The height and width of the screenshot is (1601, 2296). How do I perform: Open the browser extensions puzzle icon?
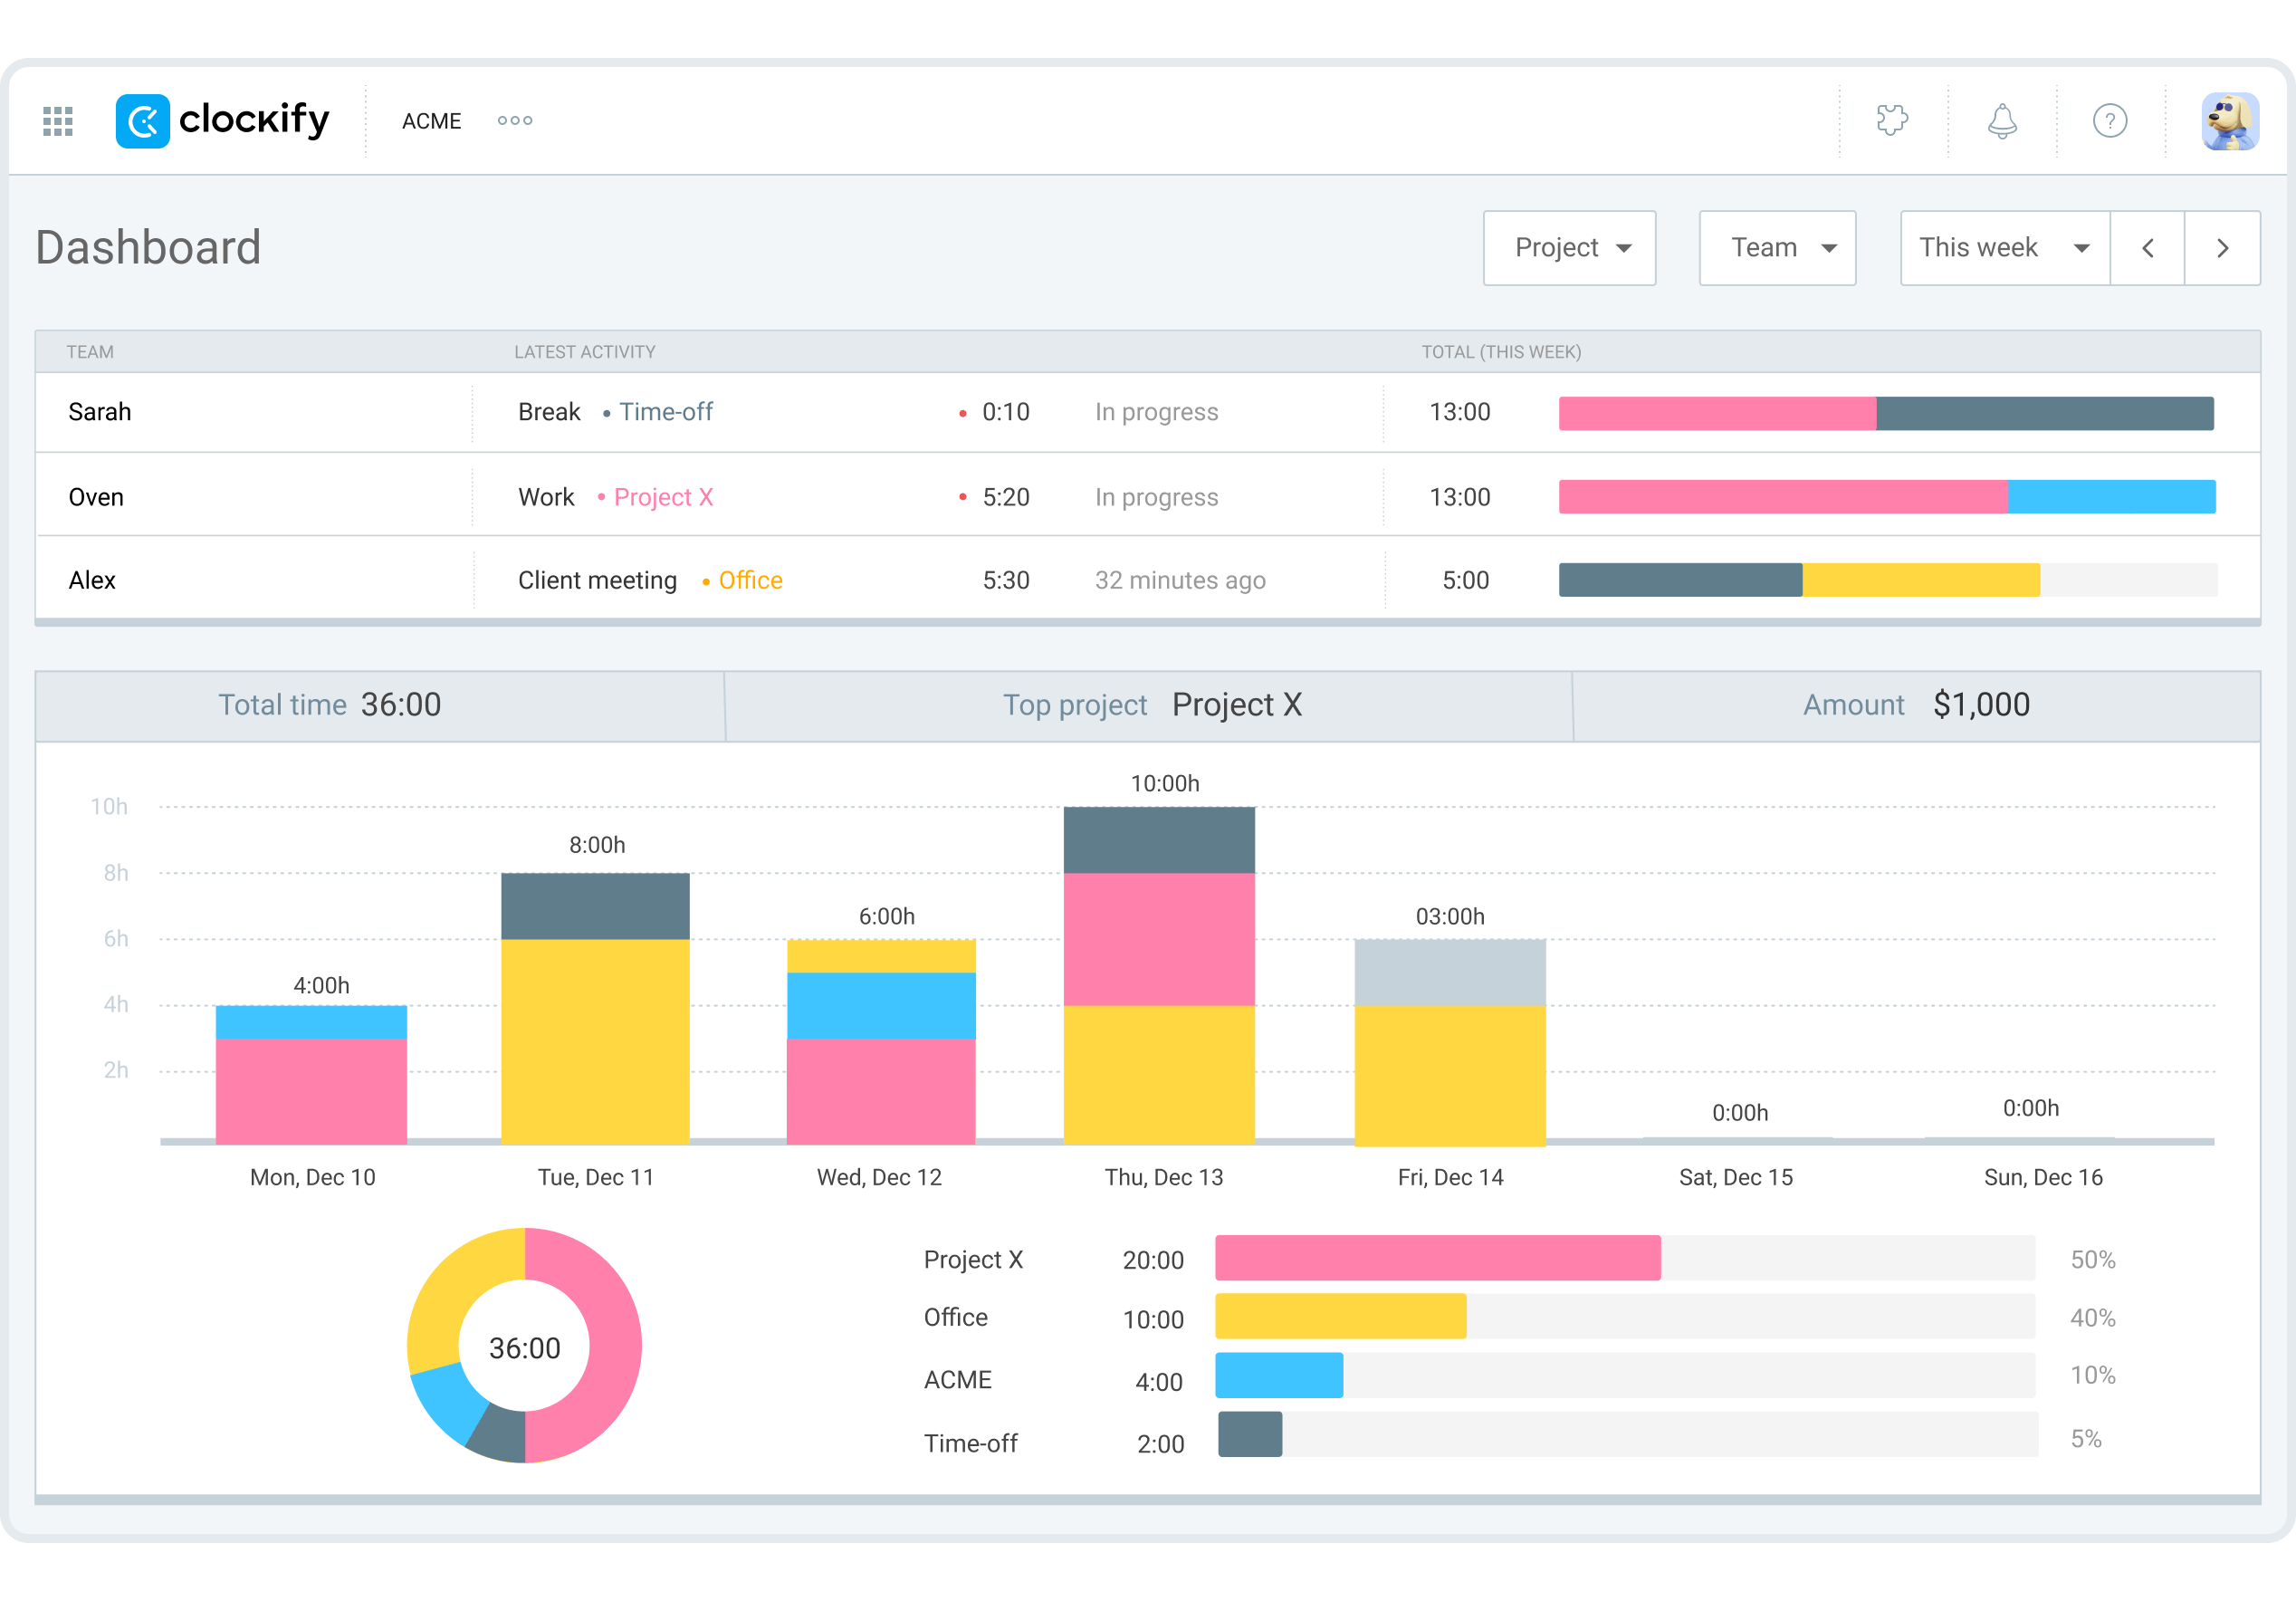(x=1893, y=120)
